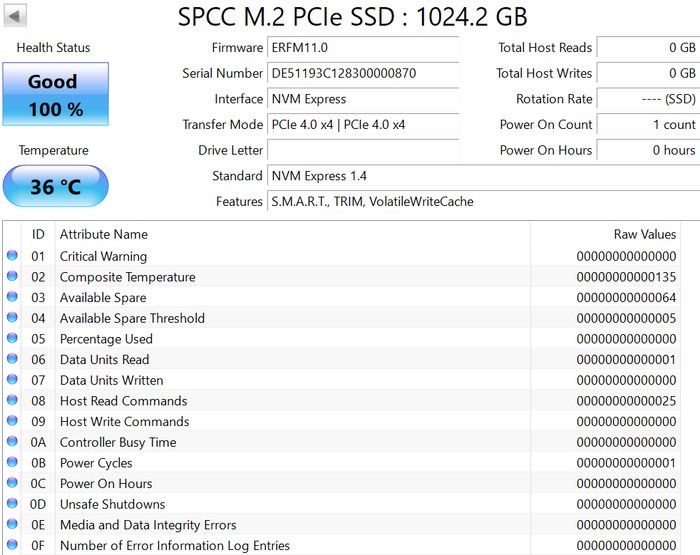Click the ID column header

(x=38, y=234)
